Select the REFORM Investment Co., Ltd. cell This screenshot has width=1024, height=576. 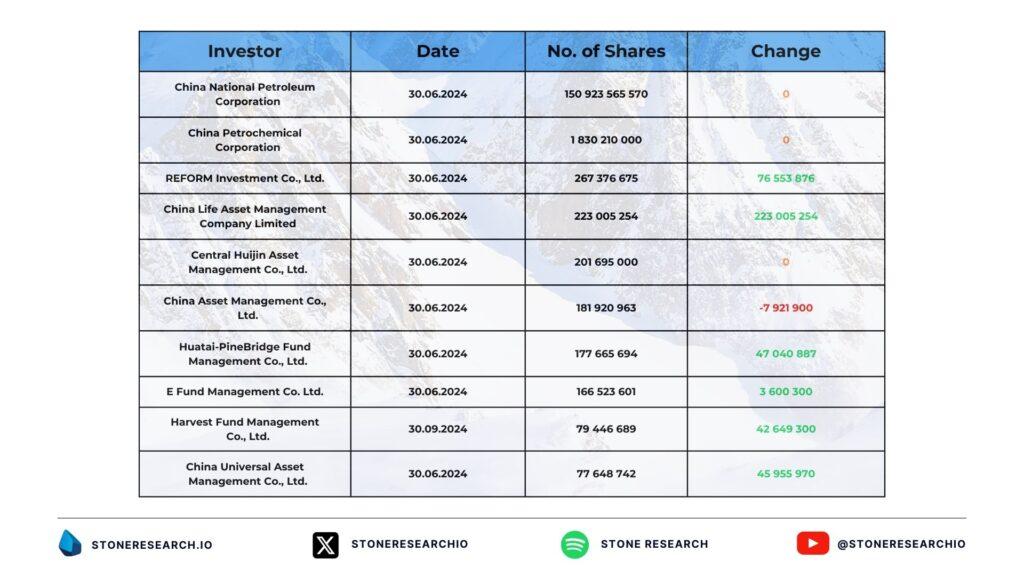pyautogui.click(x=245, y=178)
